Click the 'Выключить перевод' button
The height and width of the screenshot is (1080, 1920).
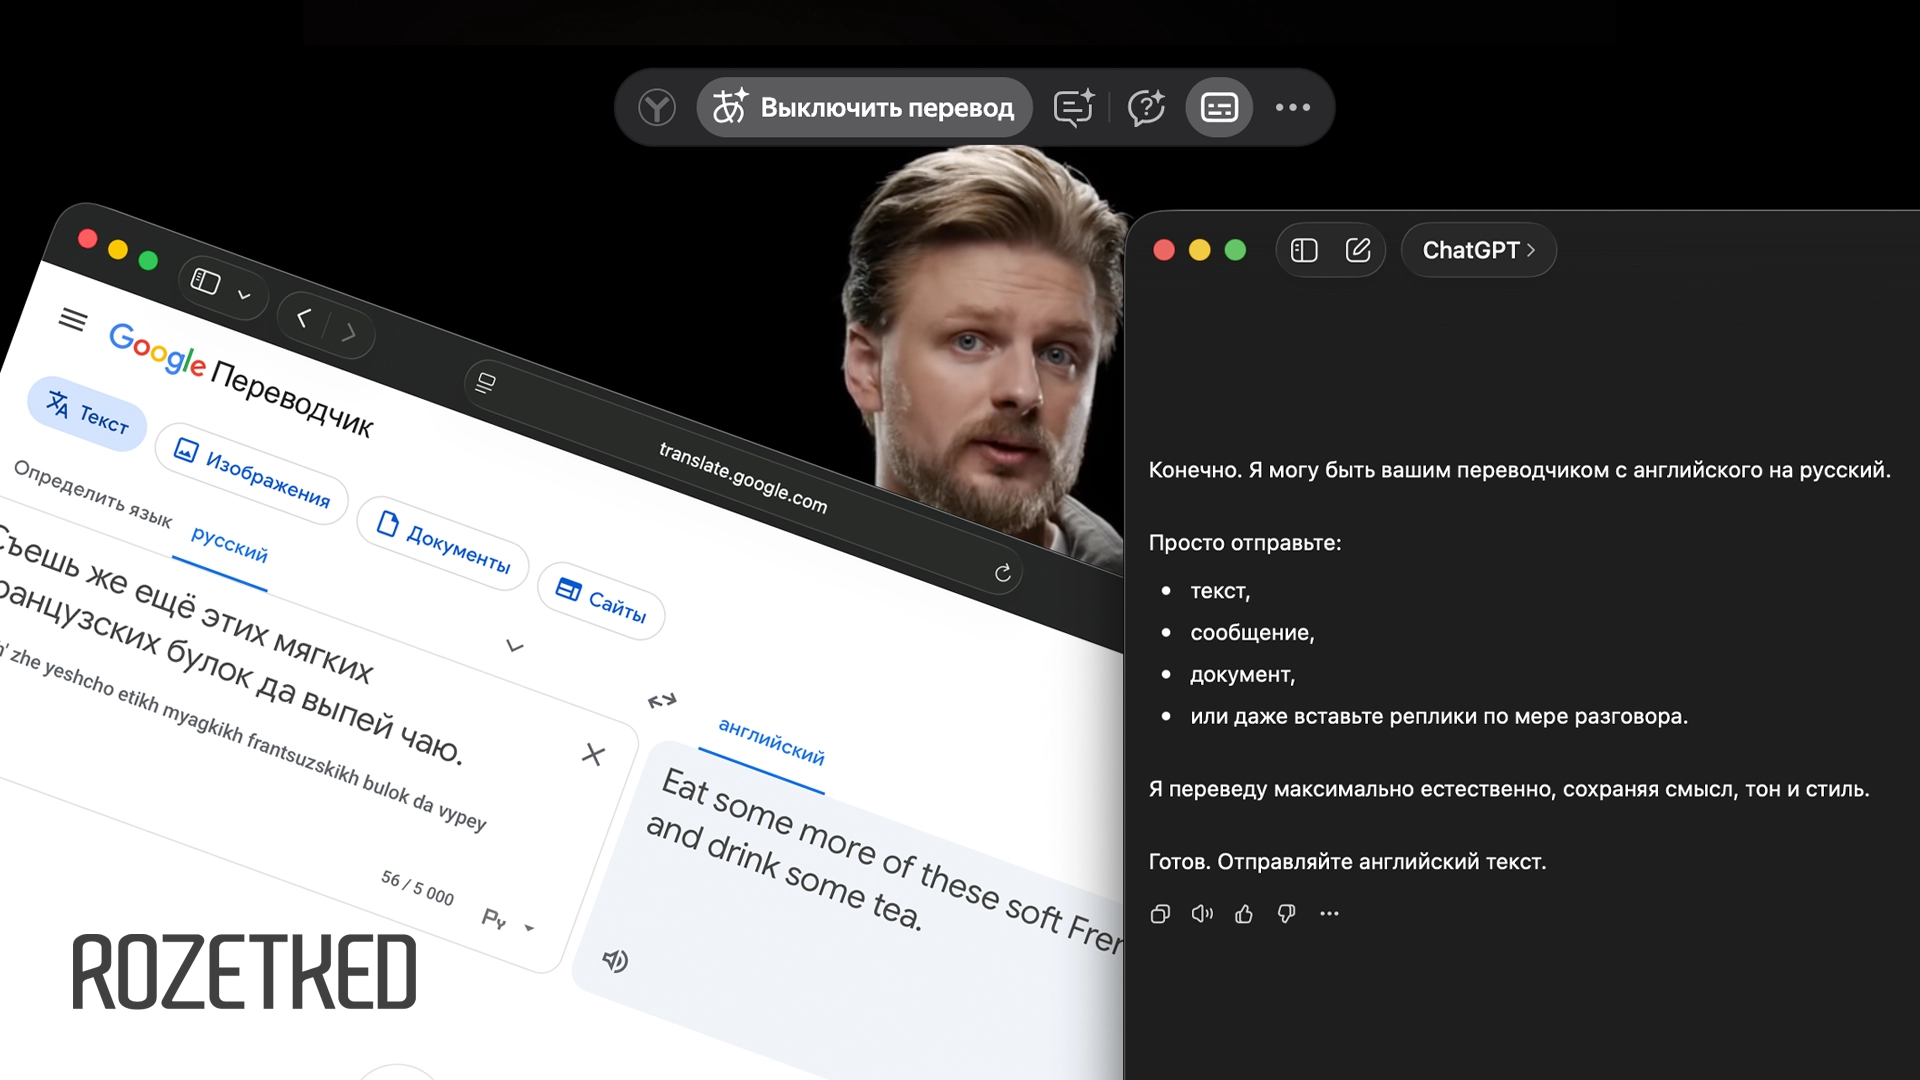pyautogui.click(x=864, y=107)
